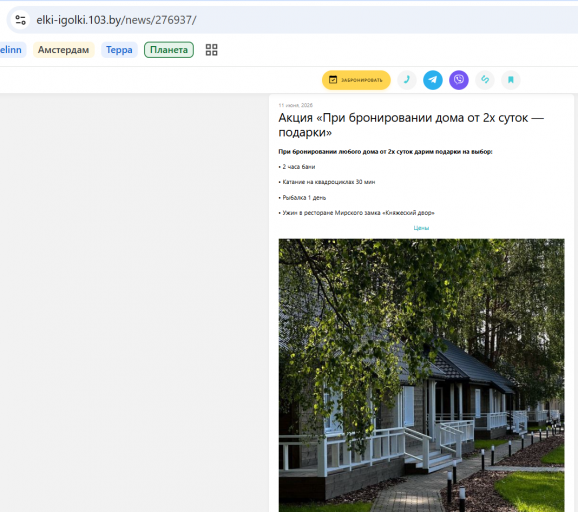Click the bookmark save icon
Viewport: 578px width, 512px height.
point(511,80)
